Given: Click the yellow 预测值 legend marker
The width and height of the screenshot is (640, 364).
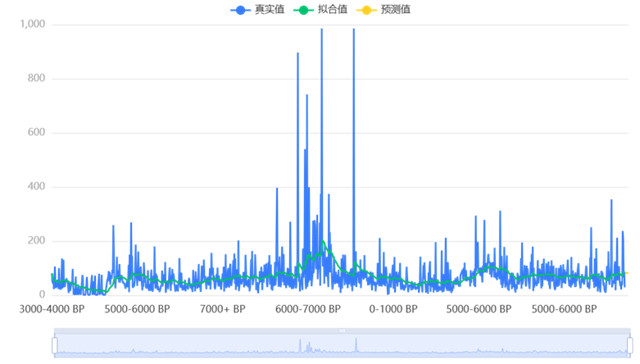Looking at the screenshot, I should [x=366, y=10].
